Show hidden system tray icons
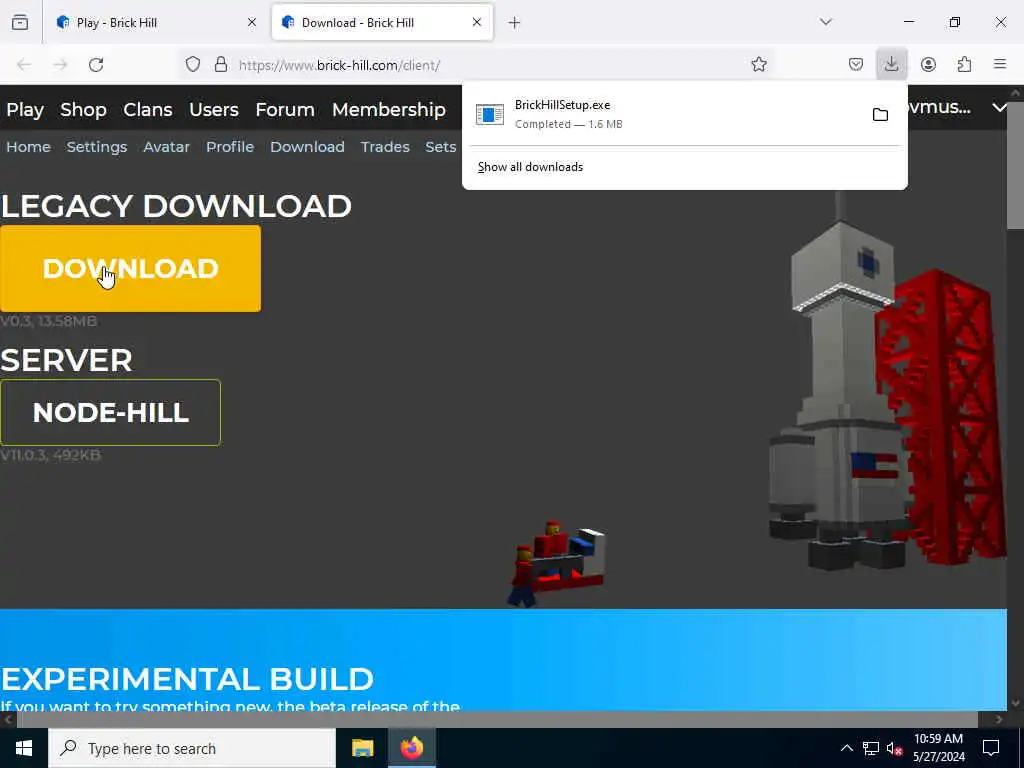 click(846, 748)
